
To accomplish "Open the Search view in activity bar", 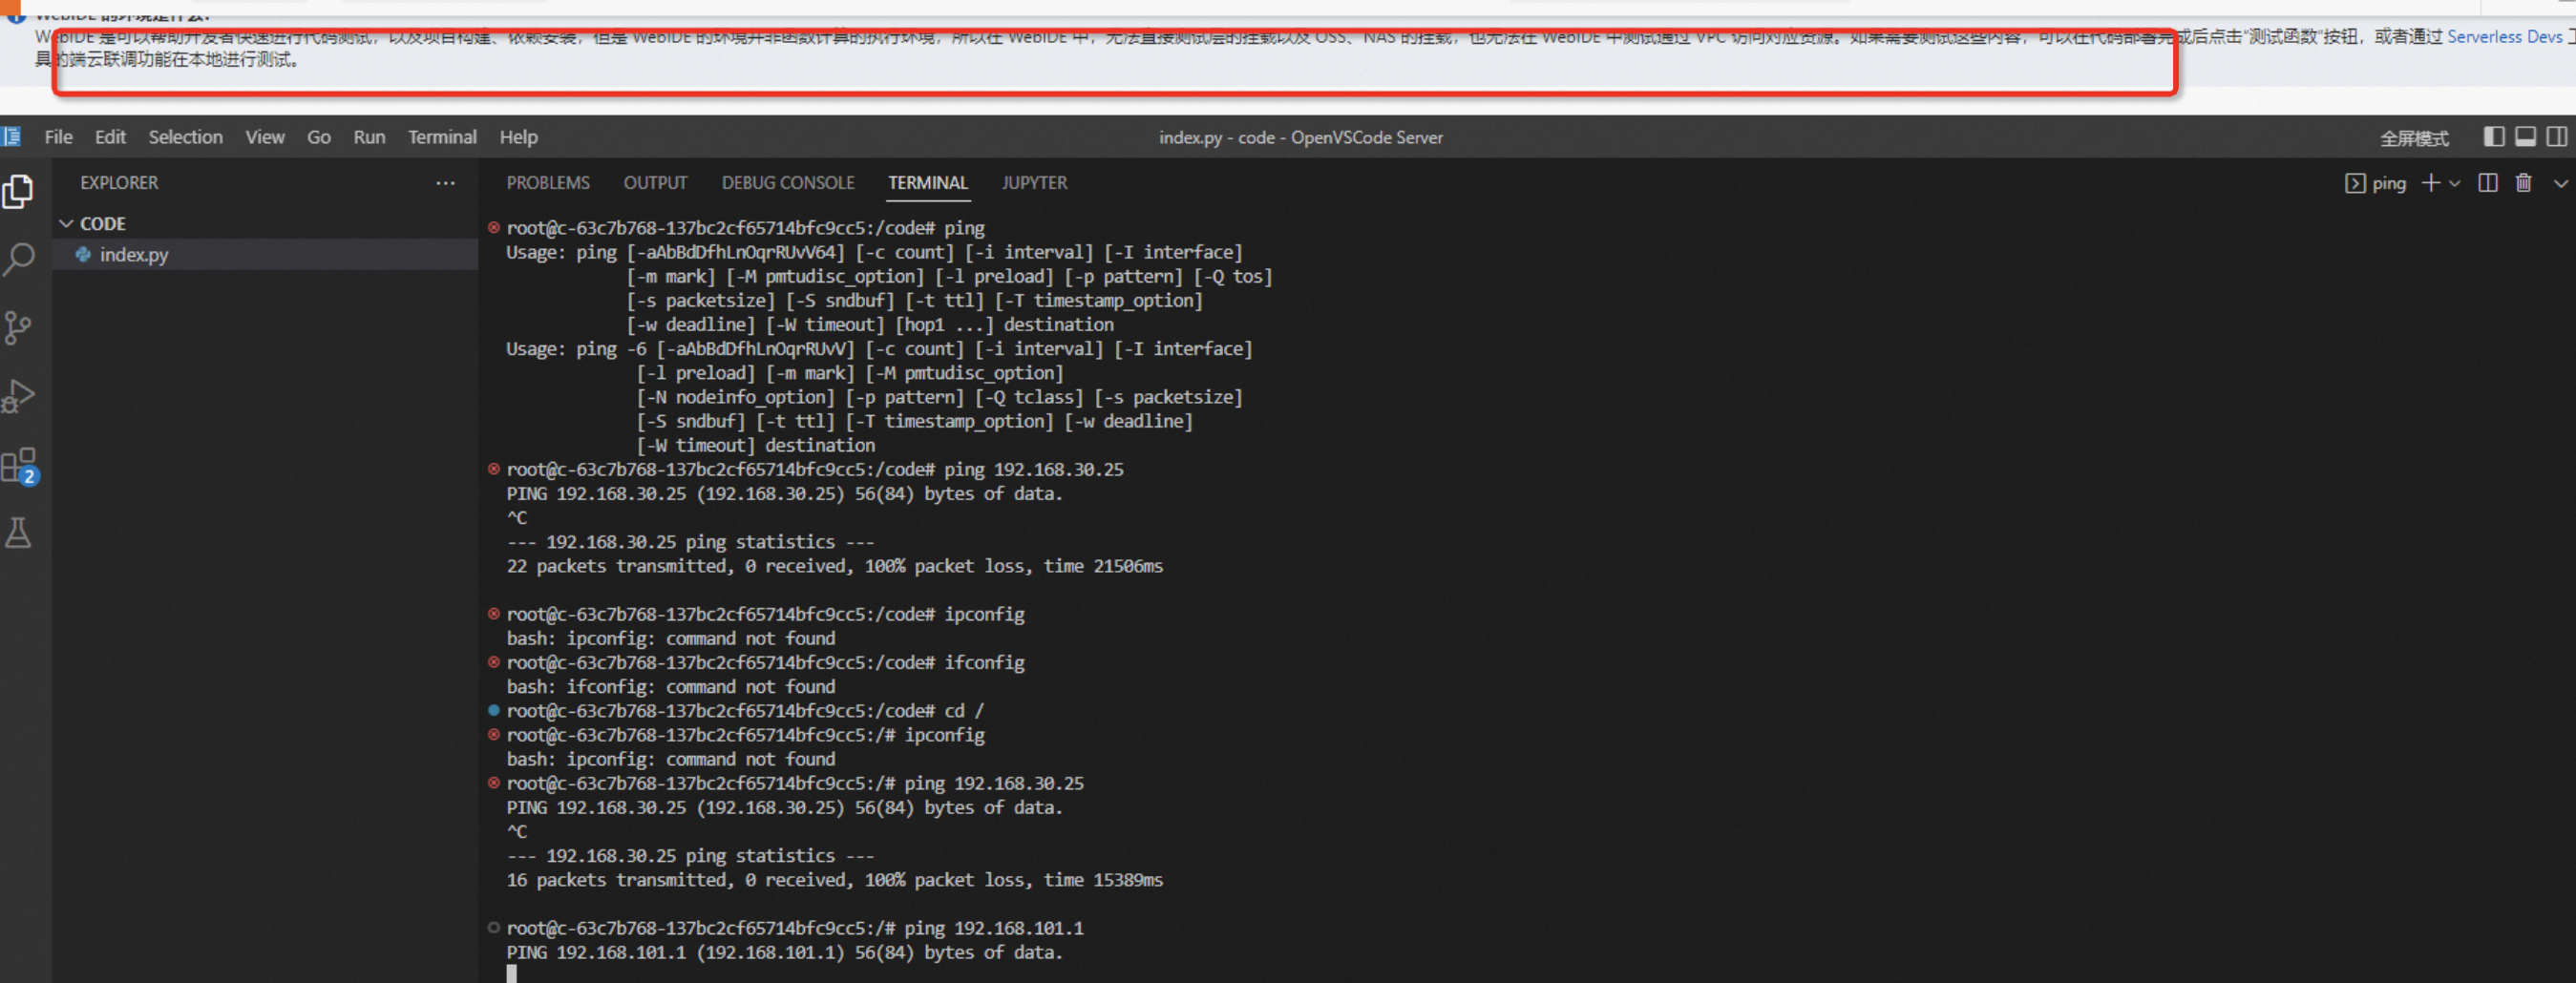I will pyautogui.click(x=19, y=259).
